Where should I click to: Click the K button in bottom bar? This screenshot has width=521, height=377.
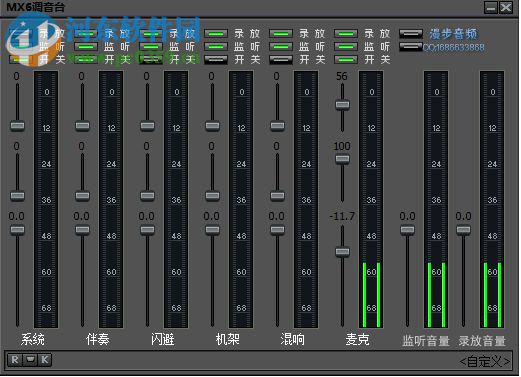pyautogui.click(x=45, y=360)
